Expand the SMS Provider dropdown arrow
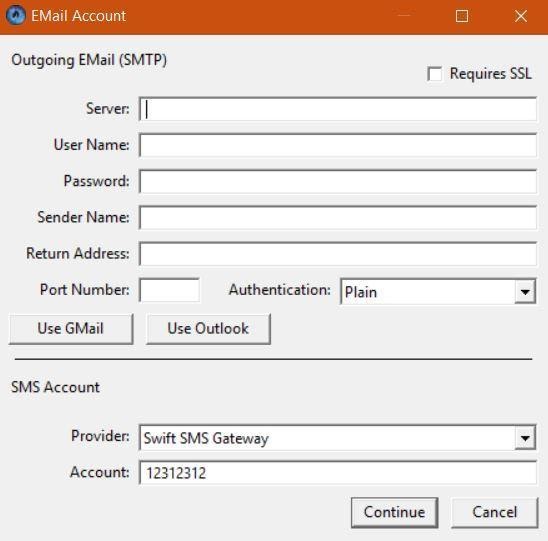This screenshot has width=548, height=541. pos(525,438)
